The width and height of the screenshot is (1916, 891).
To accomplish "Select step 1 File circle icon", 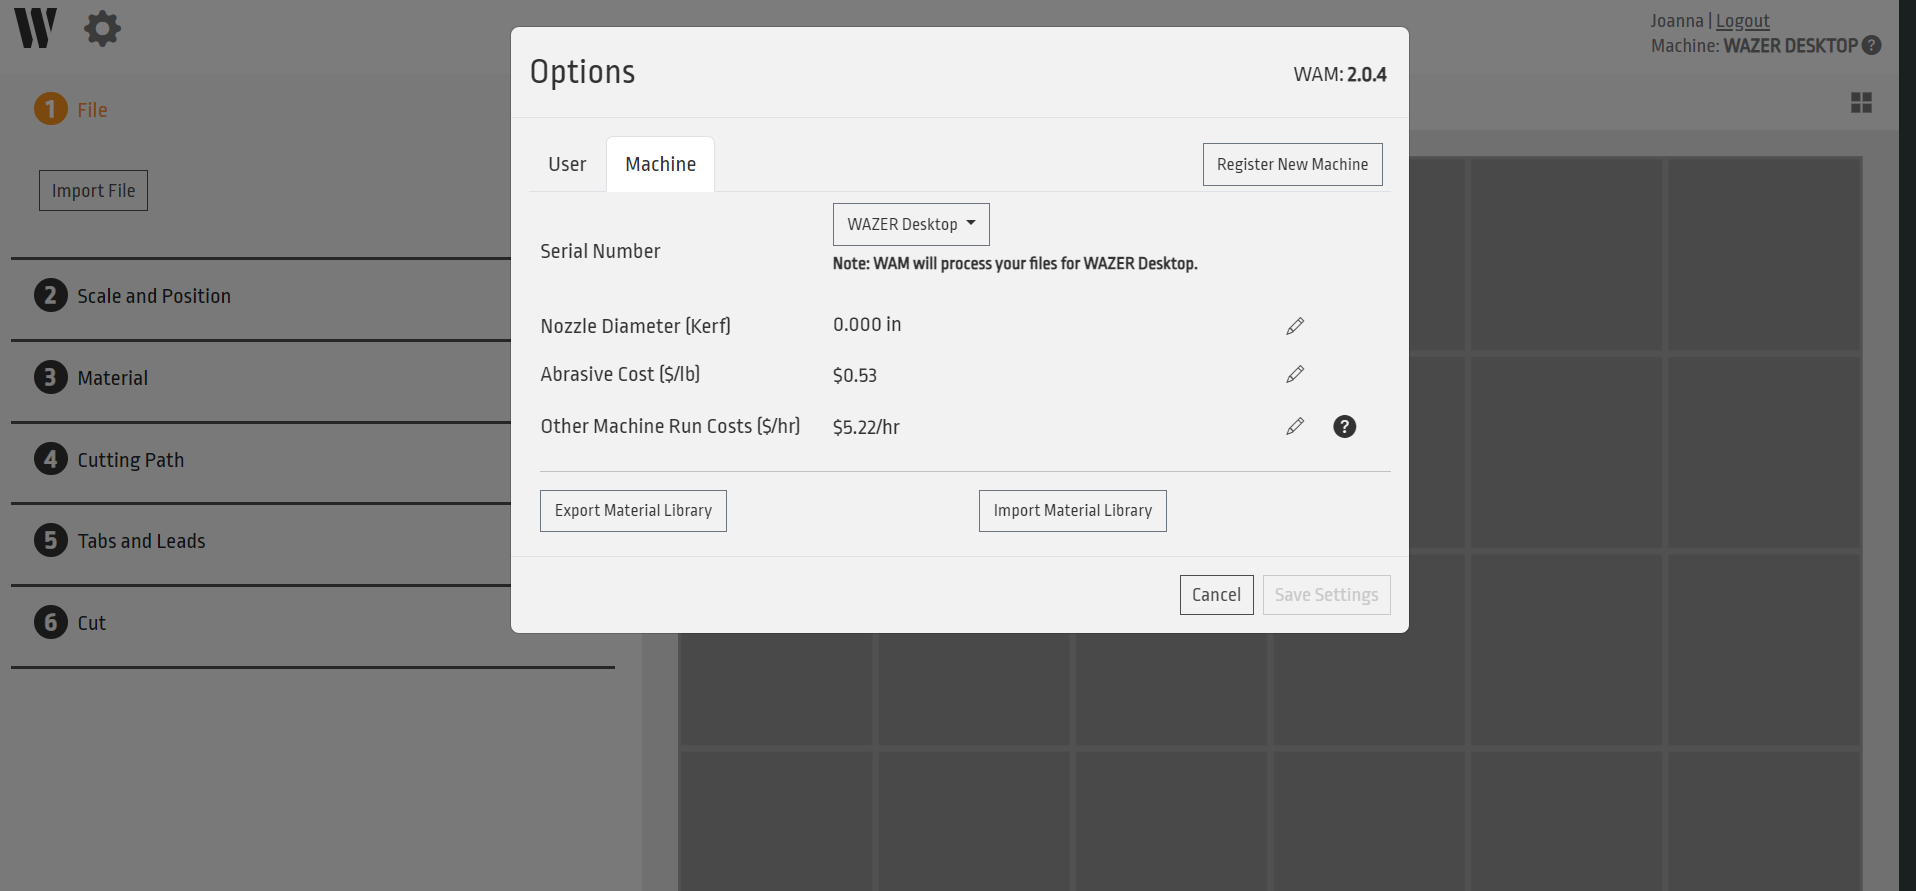I will (x=51, y=109).
